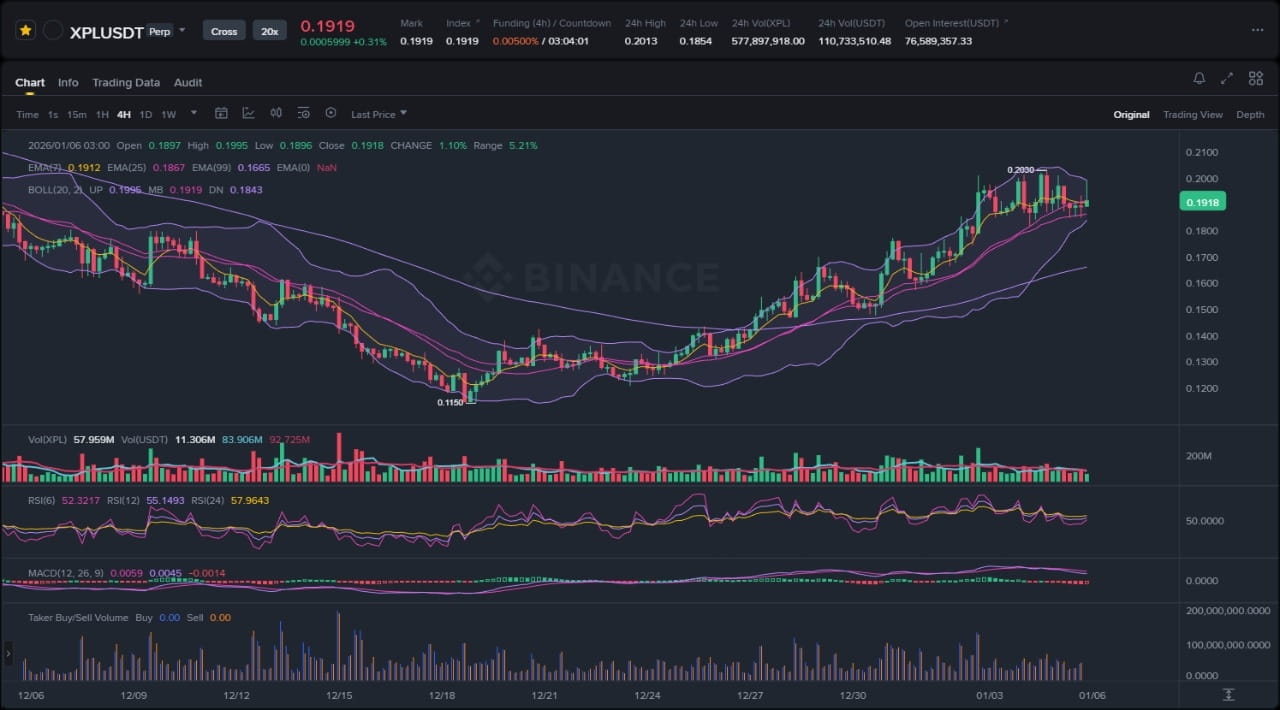Viewport: 1280px width, 710px height.
Task: Click the Perp contract type tag
Action: click(x=159, y=31)
